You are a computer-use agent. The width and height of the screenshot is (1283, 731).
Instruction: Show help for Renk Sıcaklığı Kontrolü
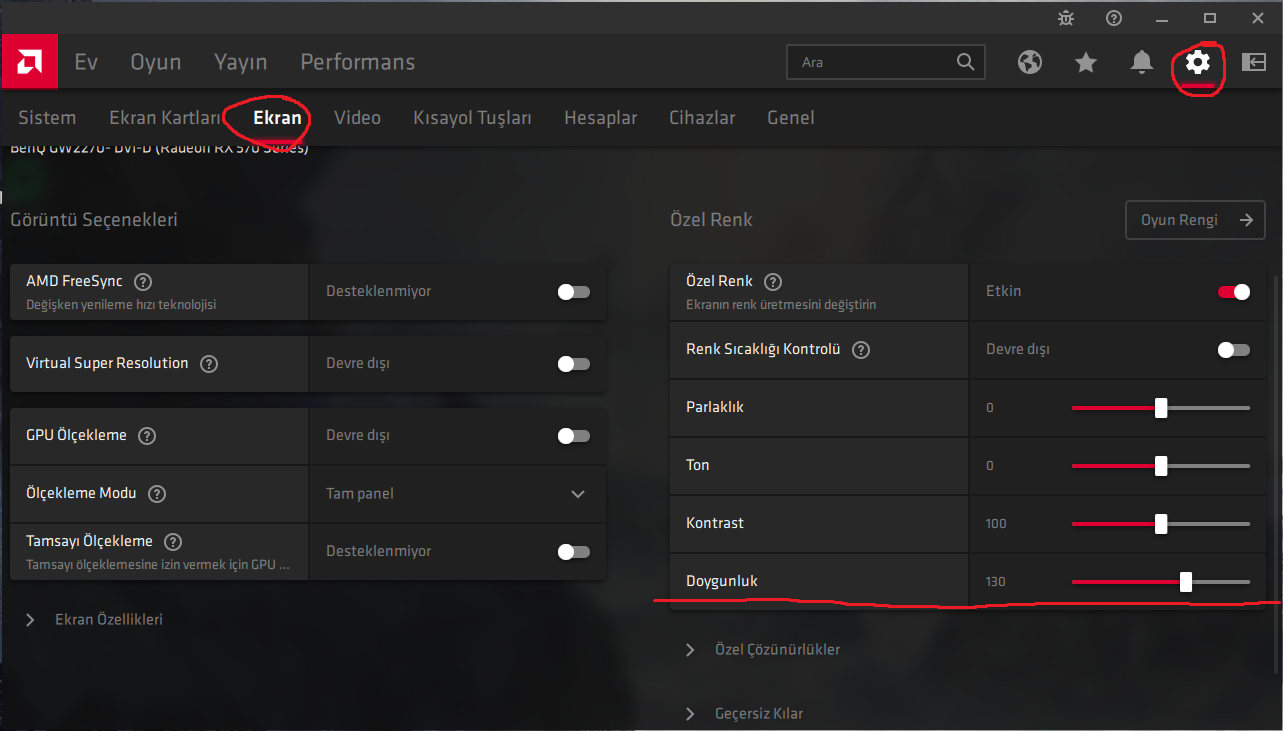coord(861,350)
